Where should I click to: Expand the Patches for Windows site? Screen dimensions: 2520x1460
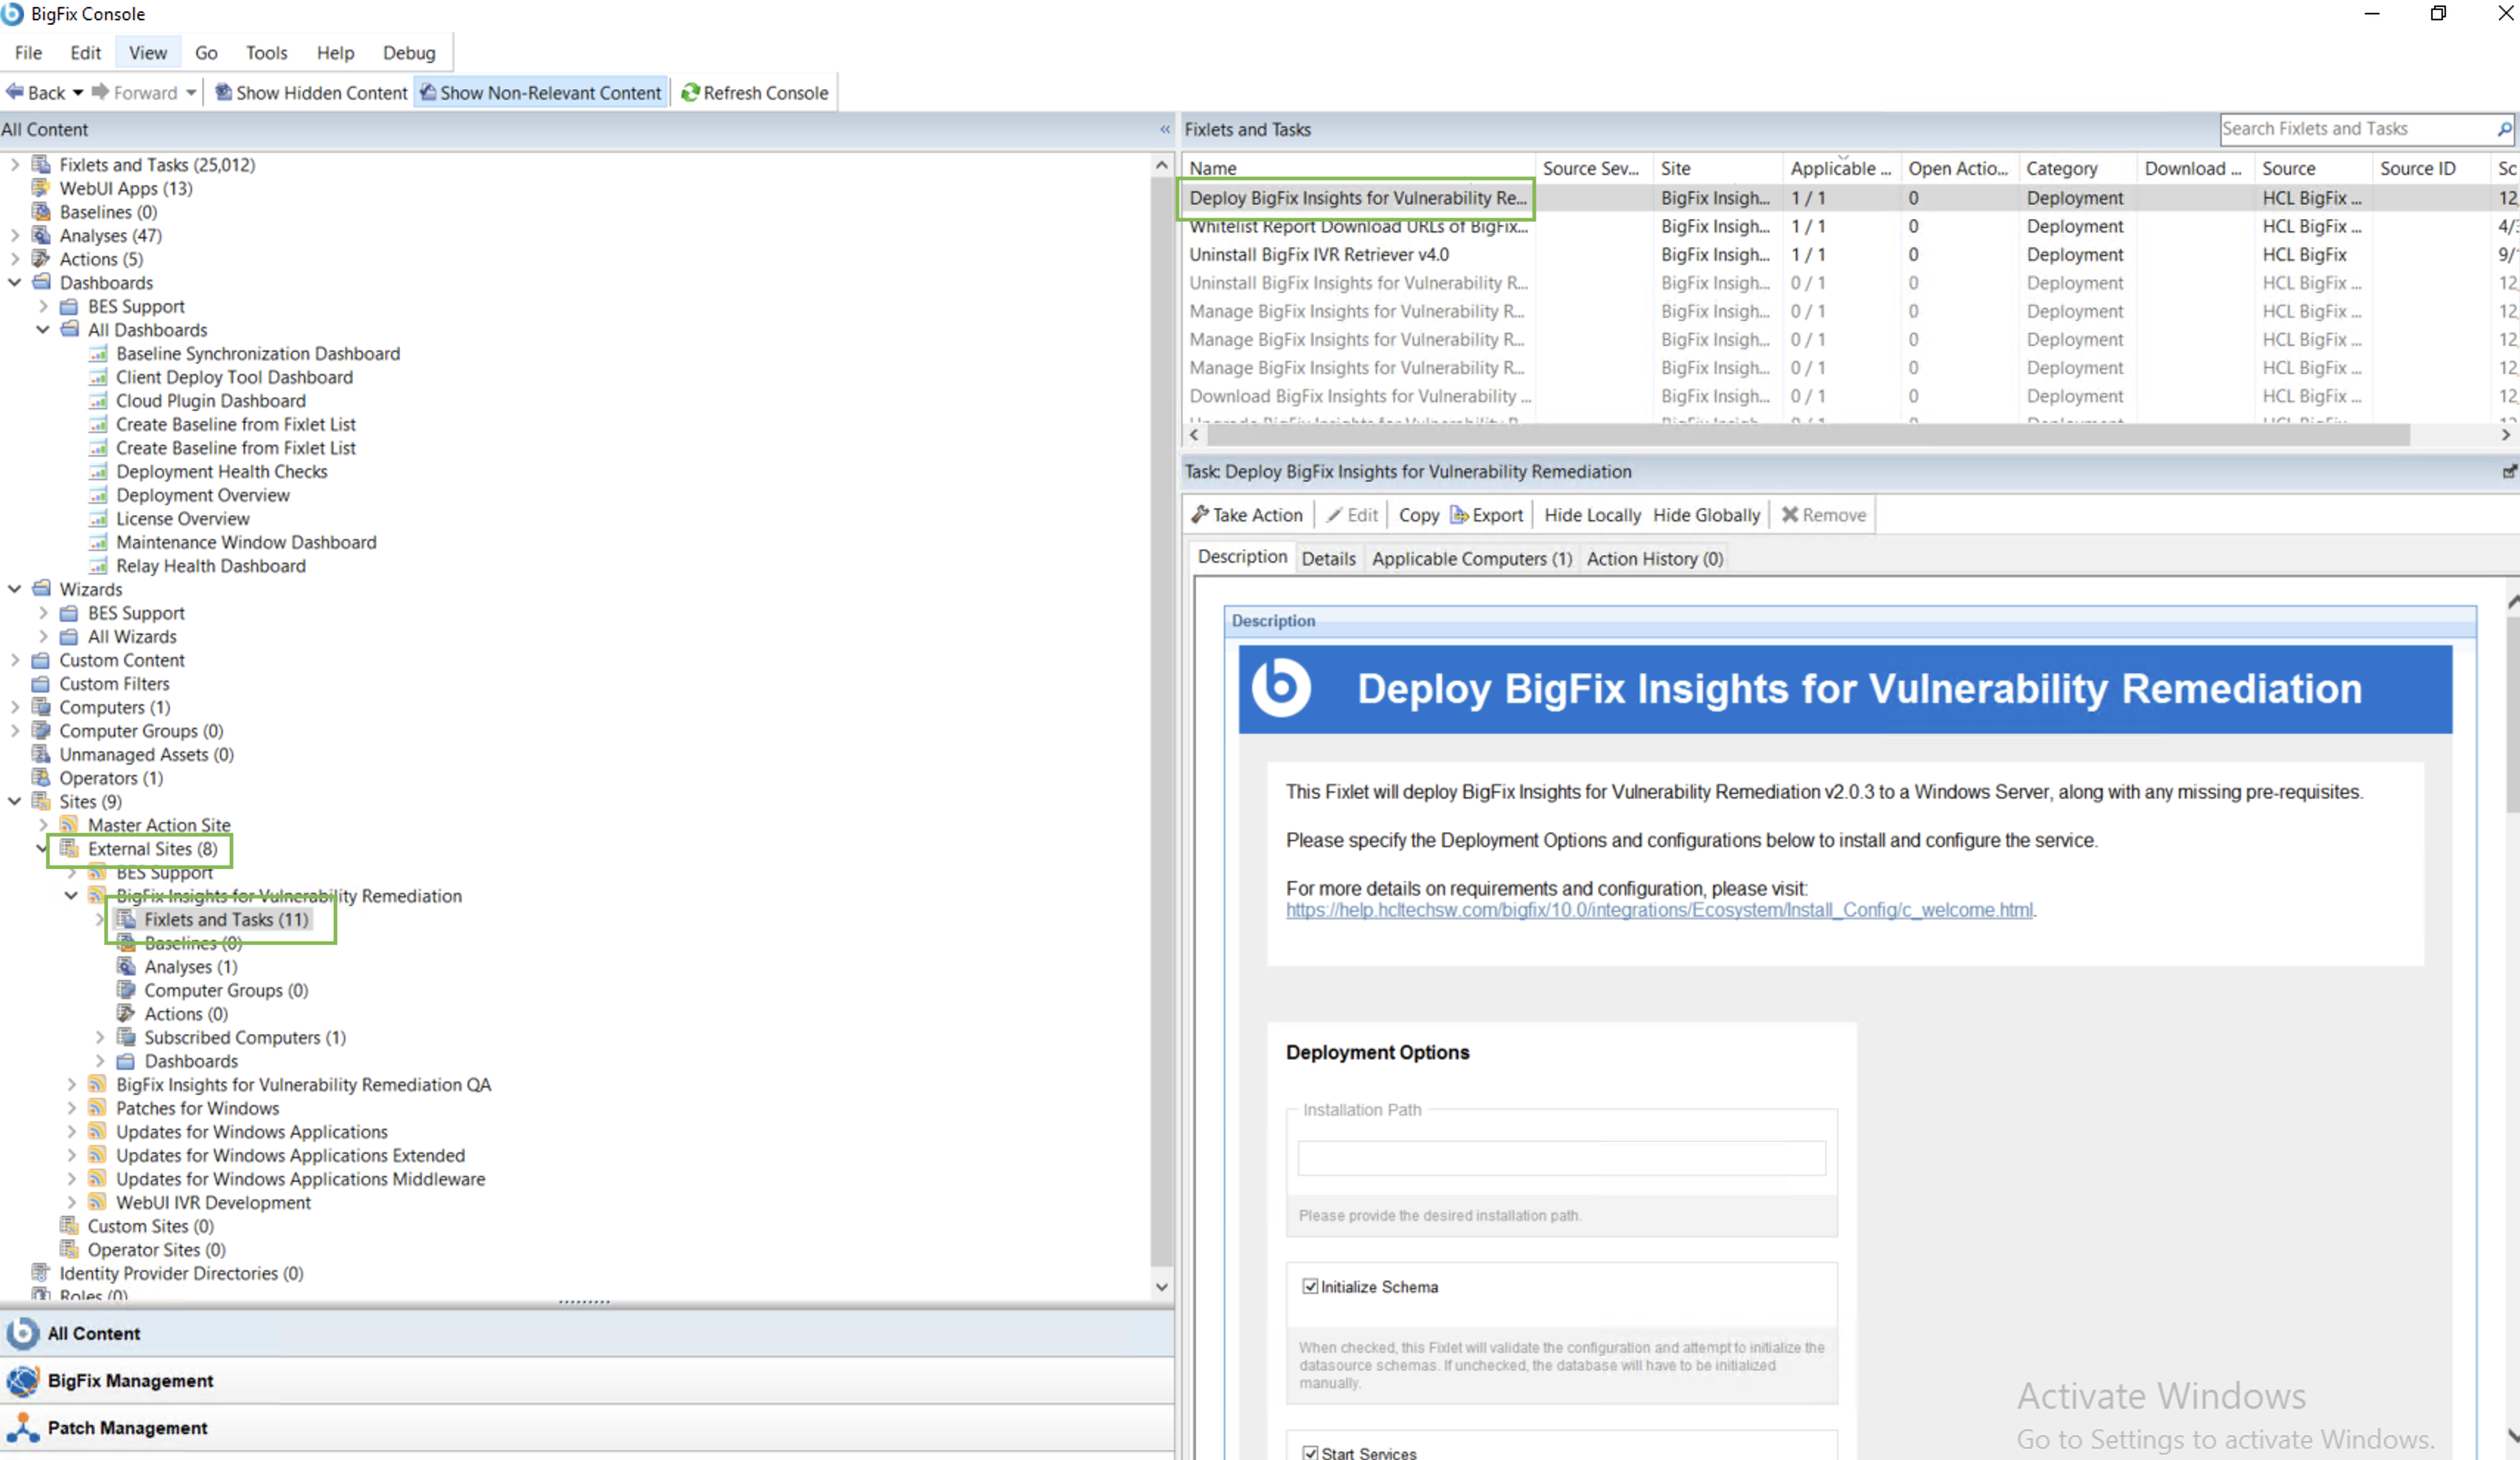point(72,1108)
